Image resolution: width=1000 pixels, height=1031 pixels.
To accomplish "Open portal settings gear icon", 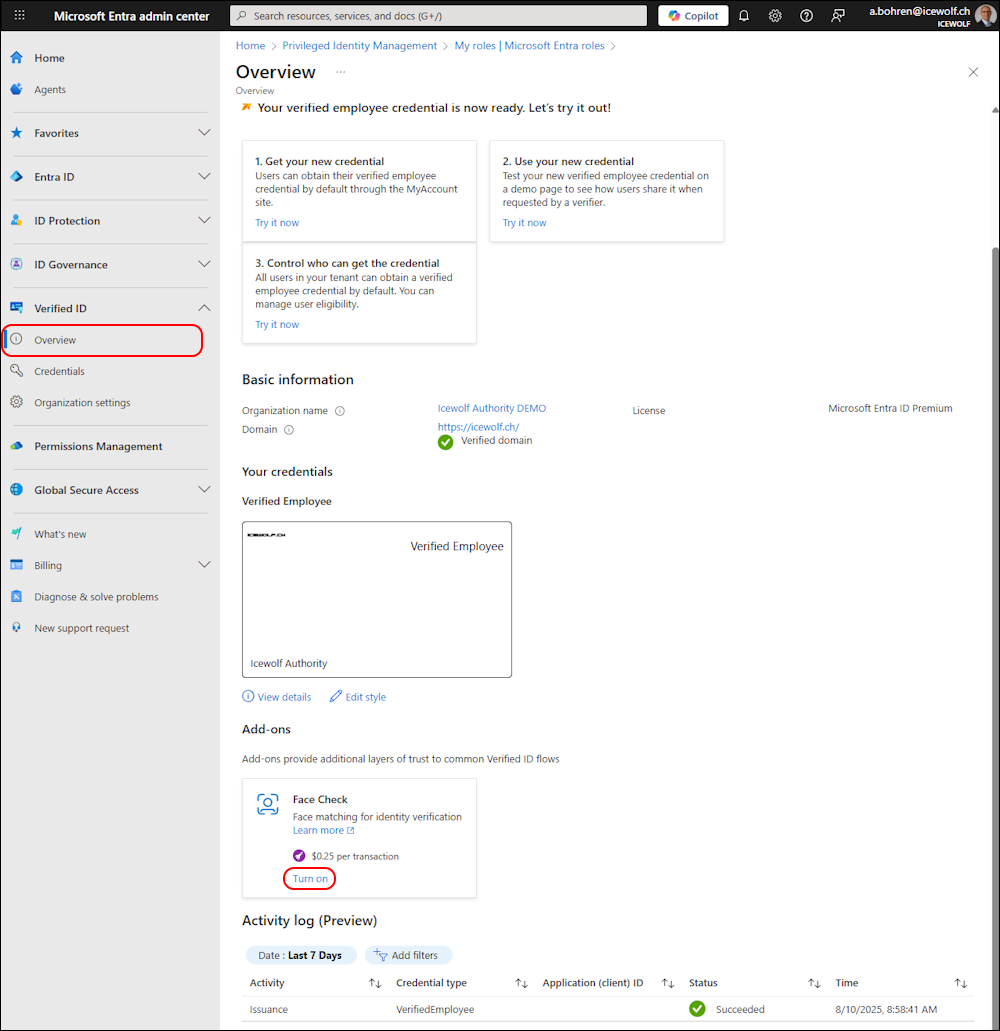I will (775, 16).
